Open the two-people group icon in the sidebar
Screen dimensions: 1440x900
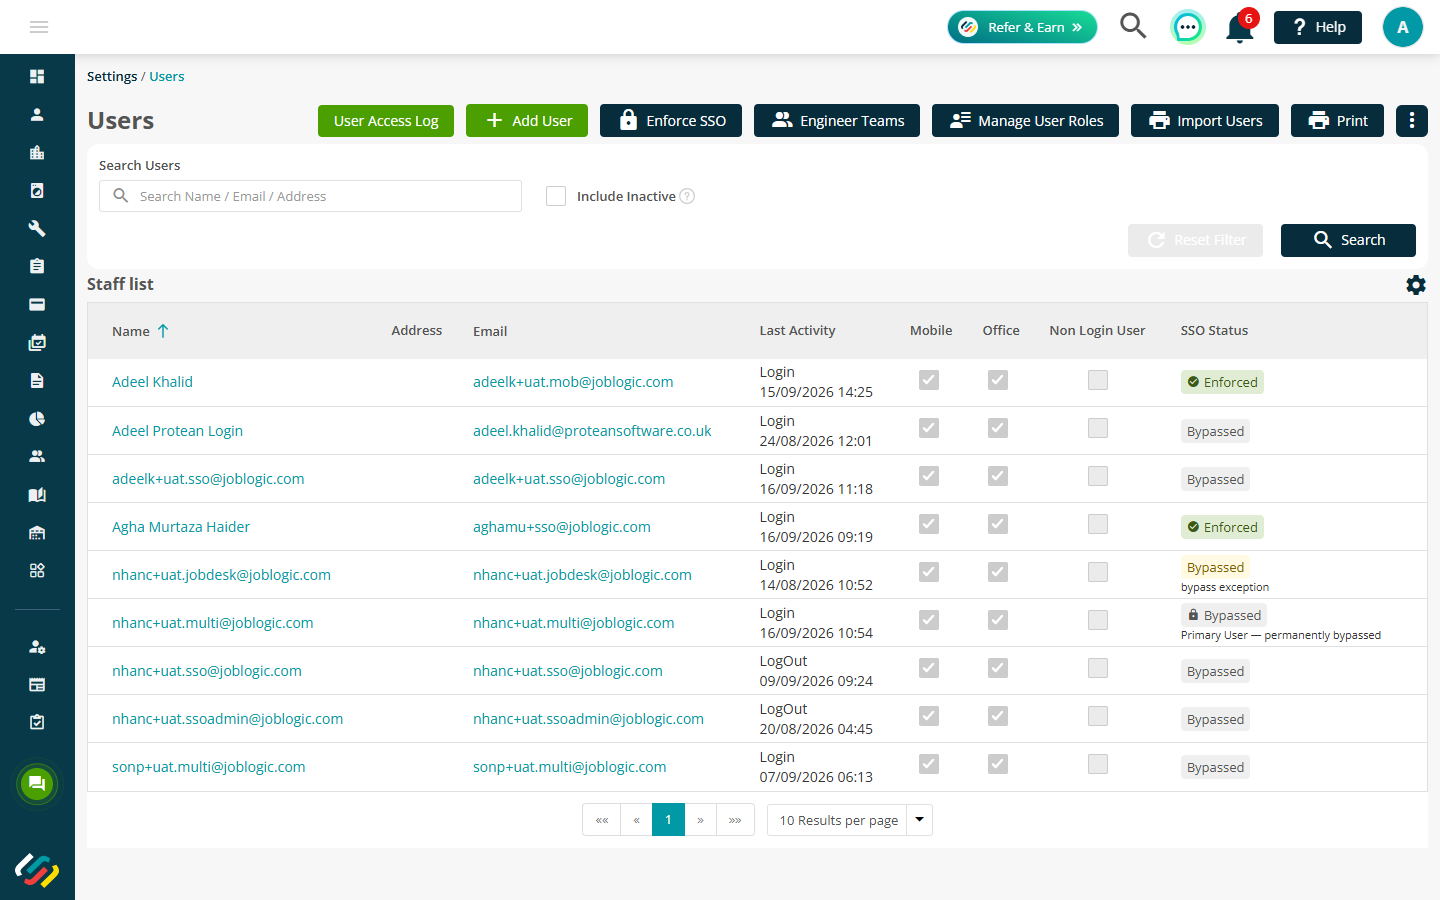(37, 456)
